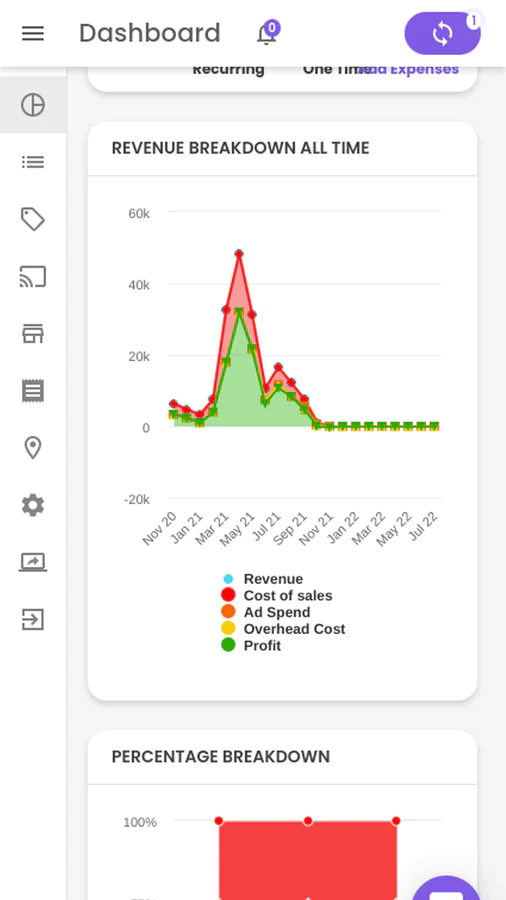Click the REVENUE BREAKDOWN ALL TIME heading
The height and width of the screenshot is (900, 506).
(x=240, y=148)
